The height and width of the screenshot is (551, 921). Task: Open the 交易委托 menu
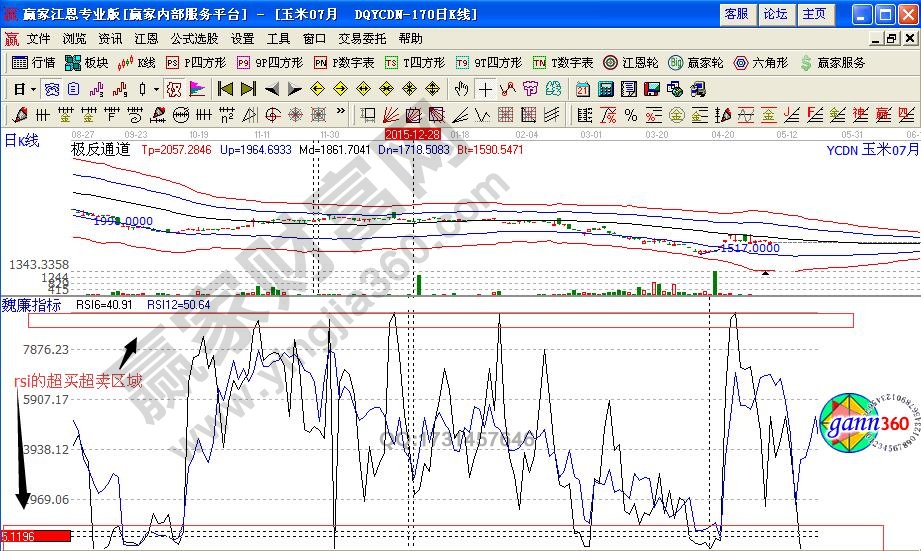click(x=361, y=39)
